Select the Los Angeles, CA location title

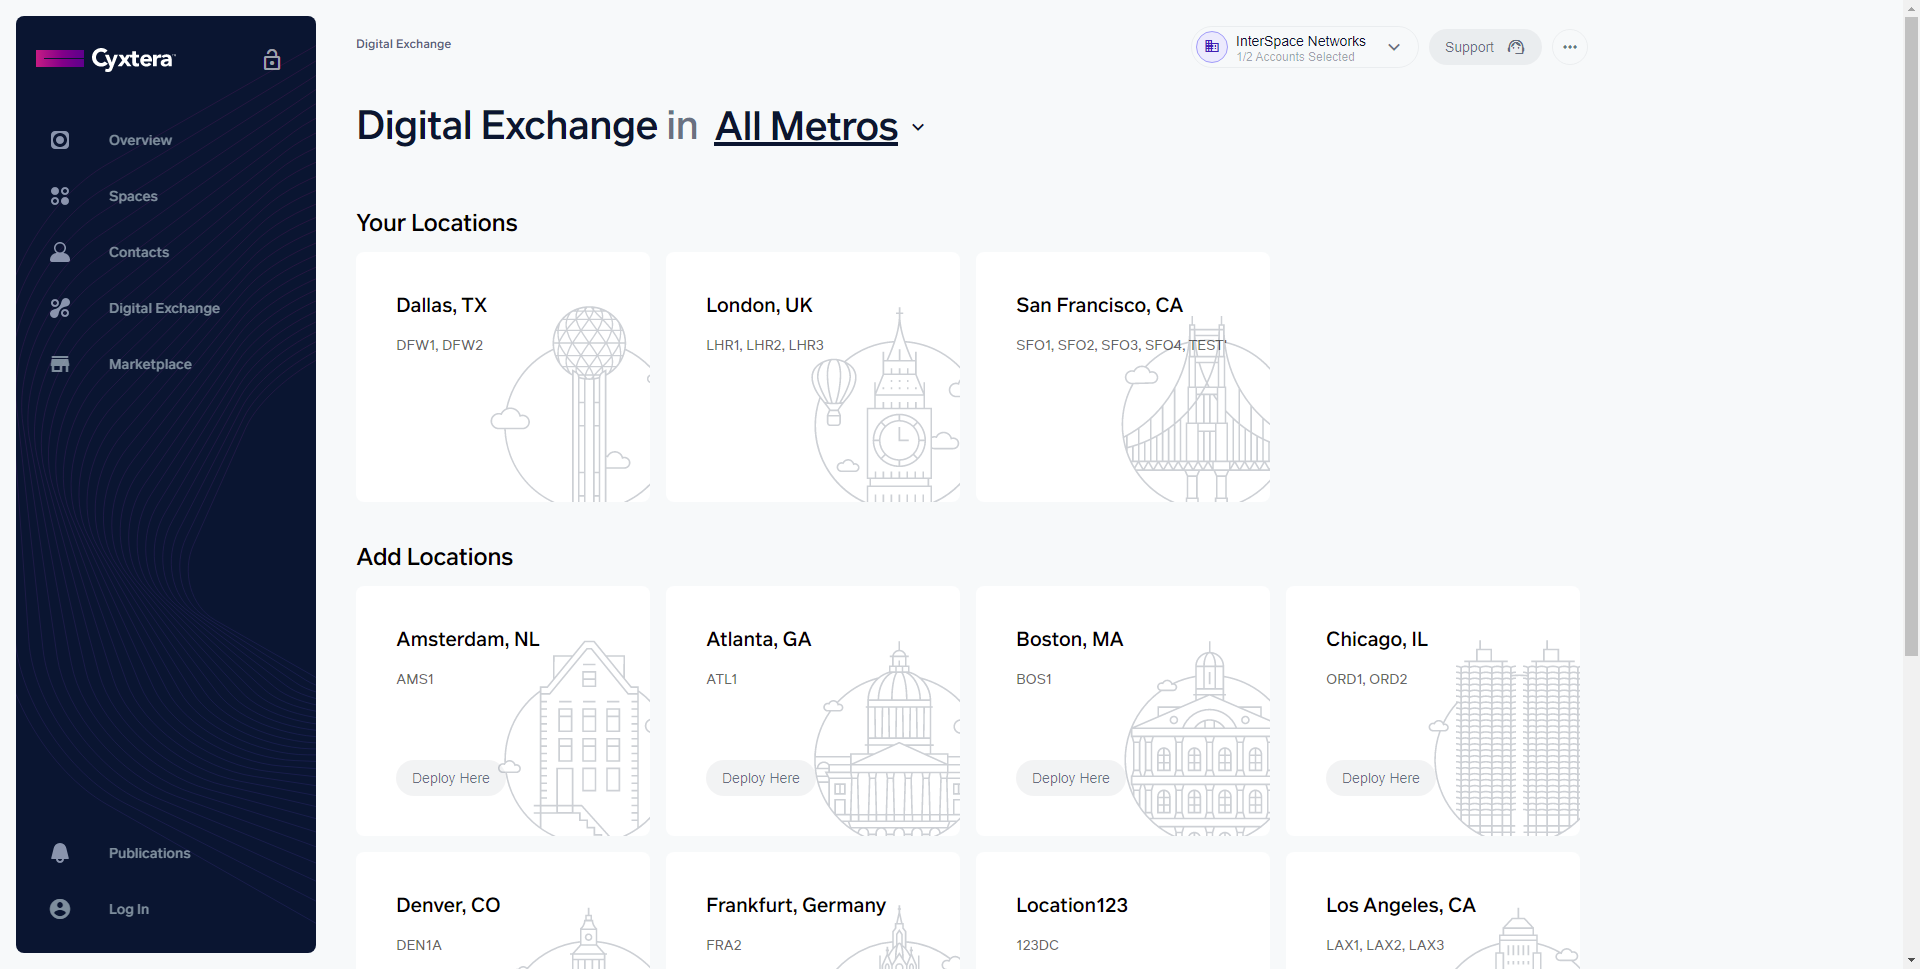point(1401,905)
